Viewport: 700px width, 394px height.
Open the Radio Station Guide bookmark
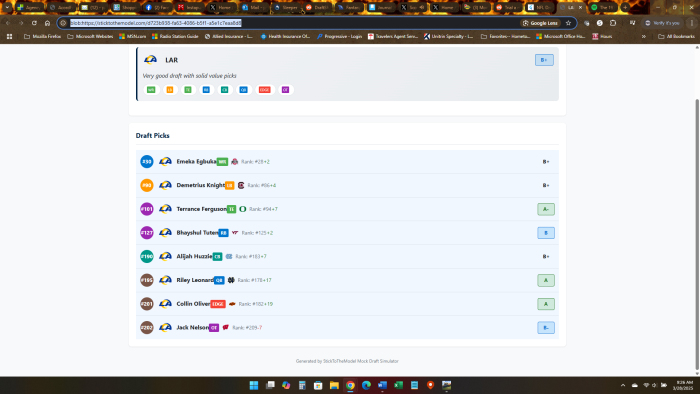pos(175,37)
